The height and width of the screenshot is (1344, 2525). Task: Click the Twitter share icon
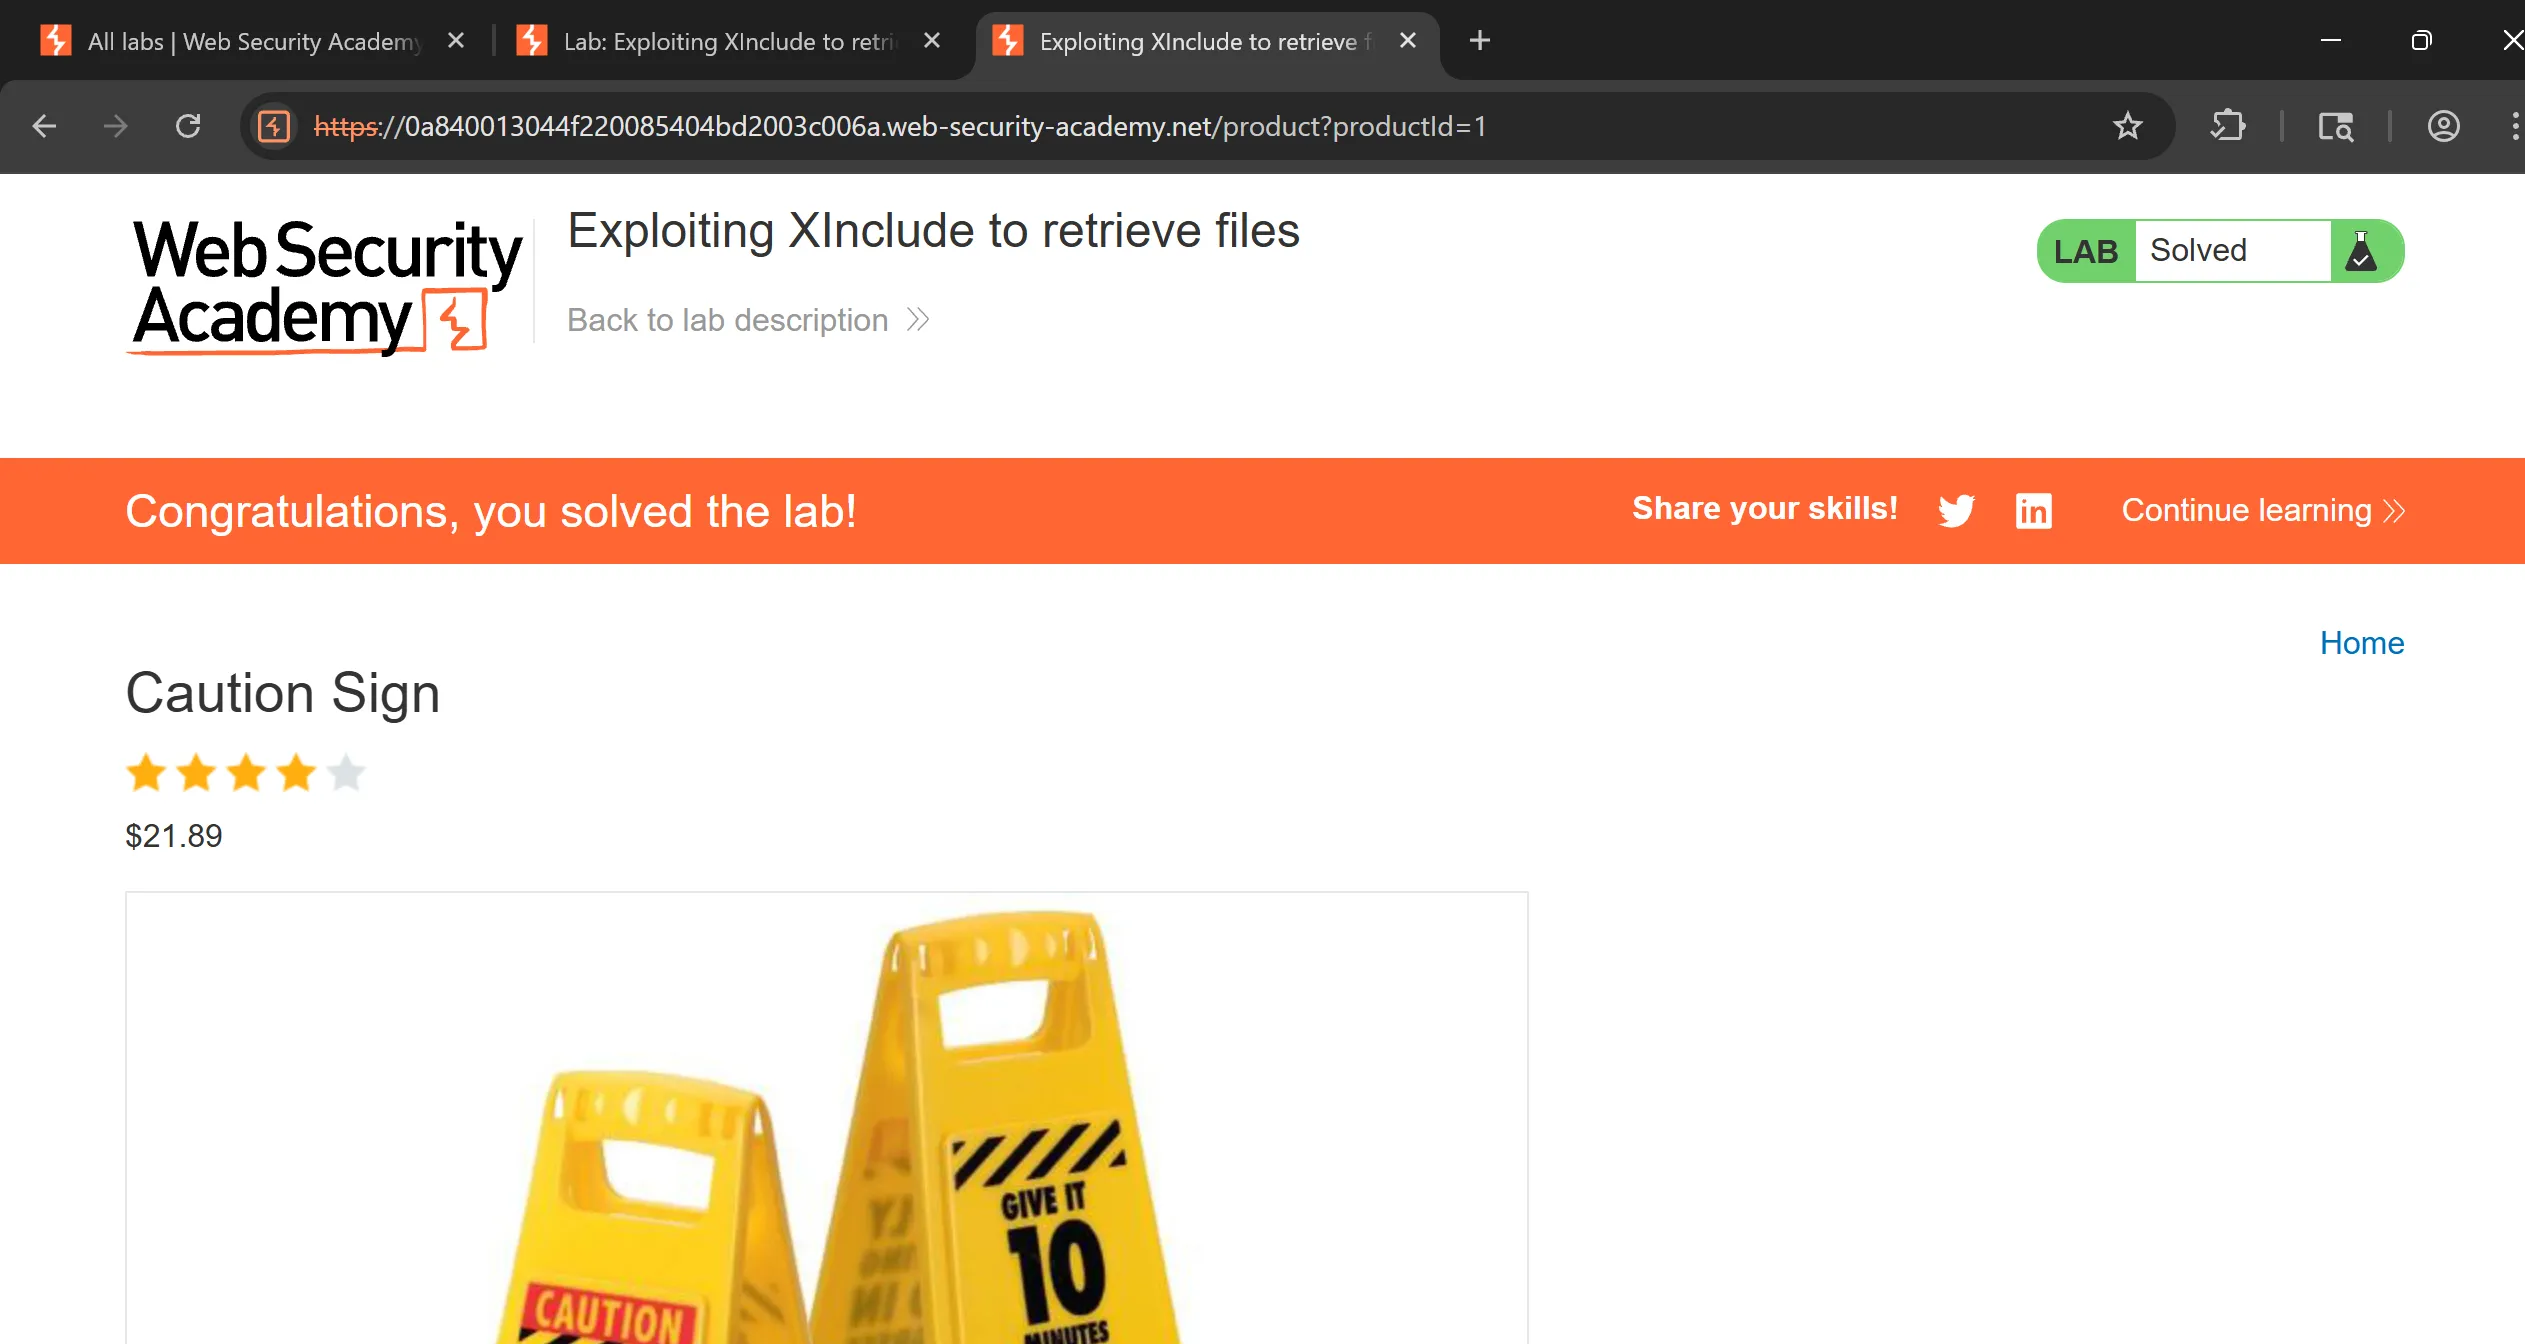tap(1956, 510)
